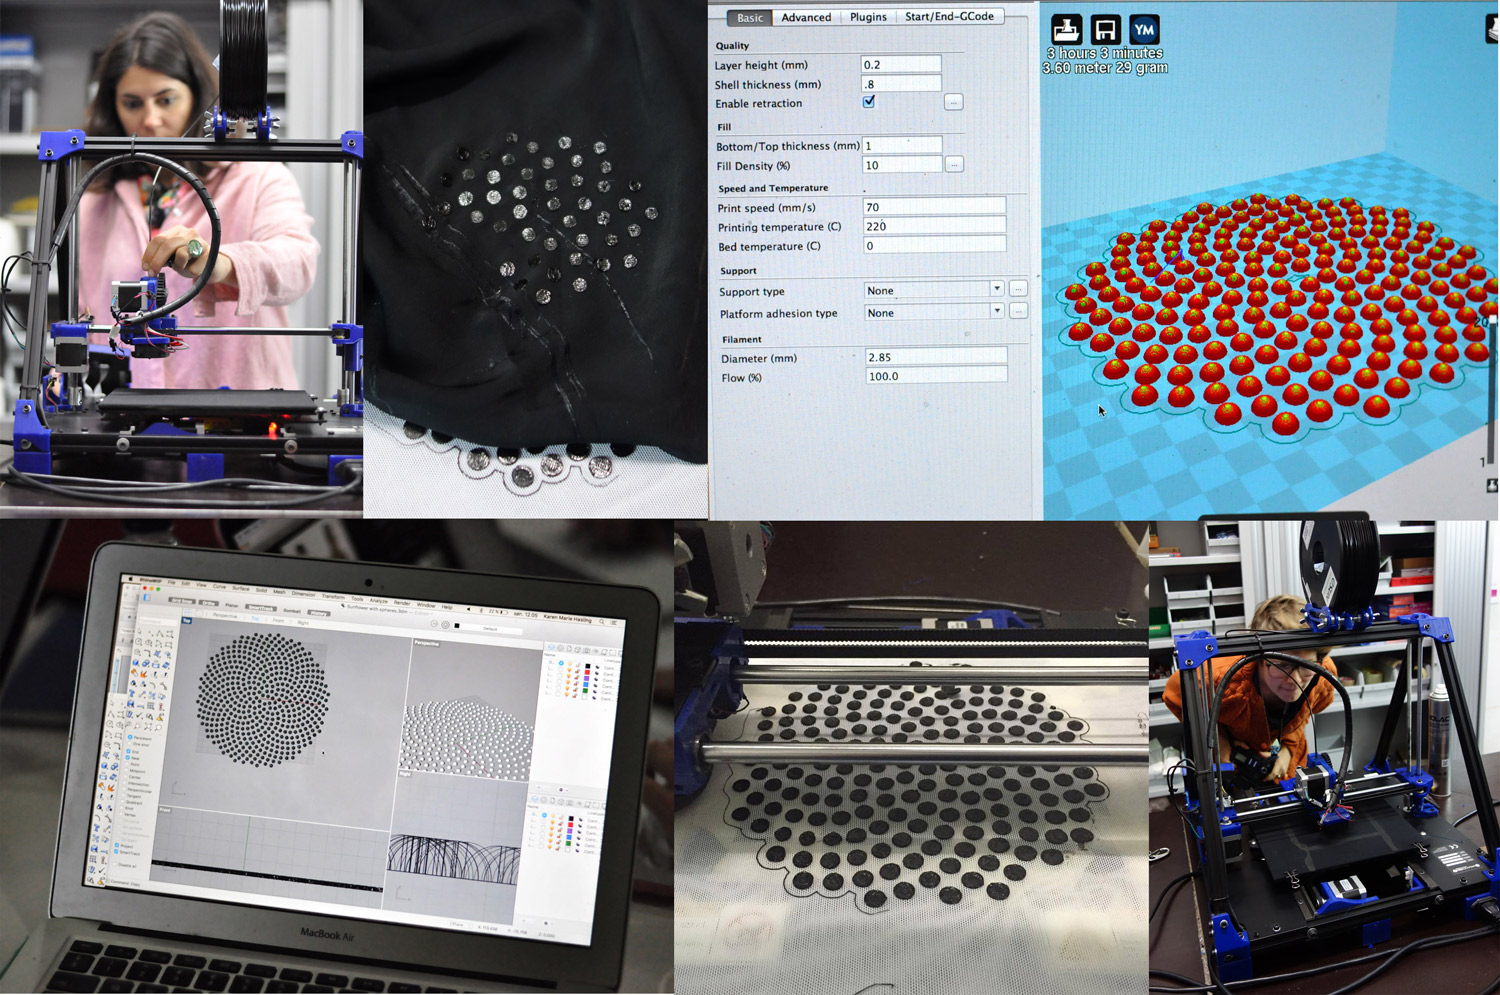Switch to the Advanced tab
The width and height of the screenshot is (1500, 995).
806,17
